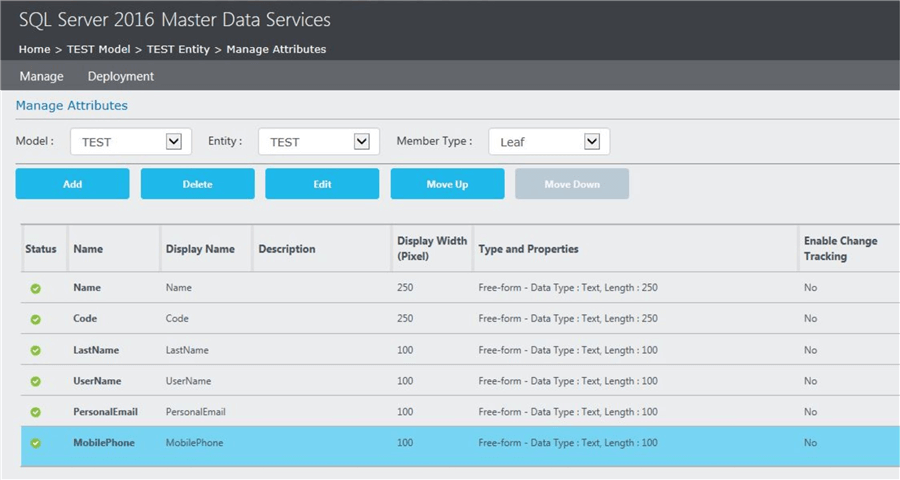The width and height of the screenshot is (900, 480).
Task: Click the LastName row green check icon
Action: [x=36, y=350]
